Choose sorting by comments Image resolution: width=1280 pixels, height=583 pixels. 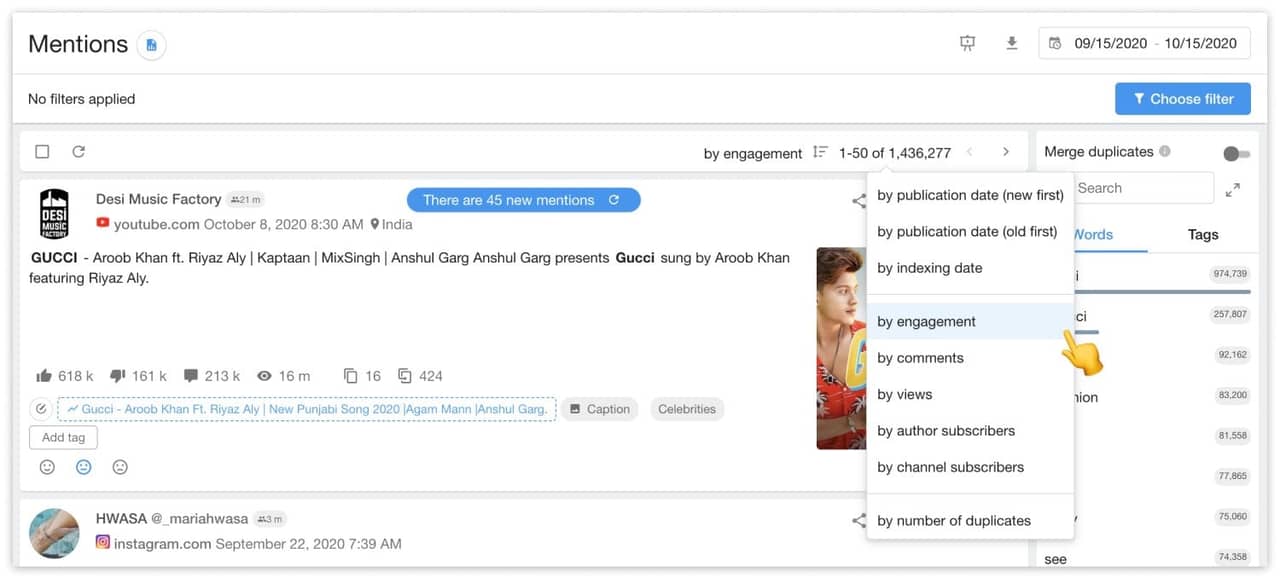pyautogui.click(x=920, y=357)
